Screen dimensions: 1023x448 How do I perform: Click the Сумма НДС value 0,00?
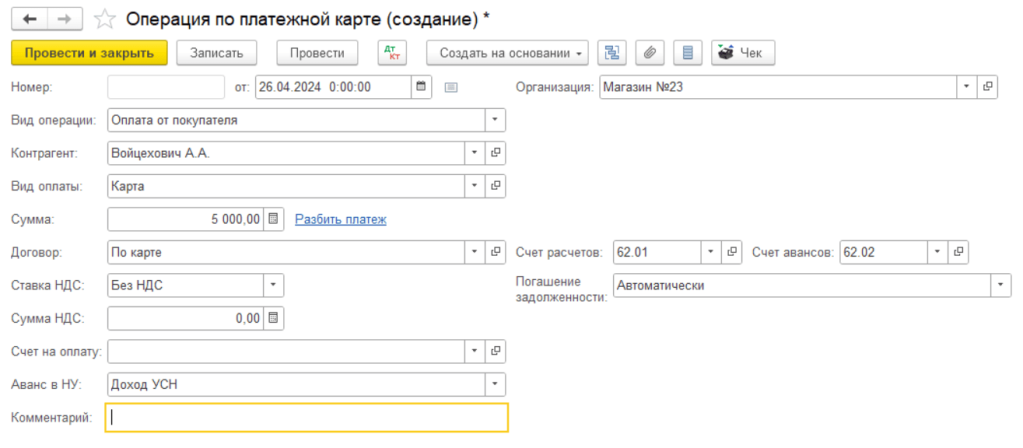[186, 318]
